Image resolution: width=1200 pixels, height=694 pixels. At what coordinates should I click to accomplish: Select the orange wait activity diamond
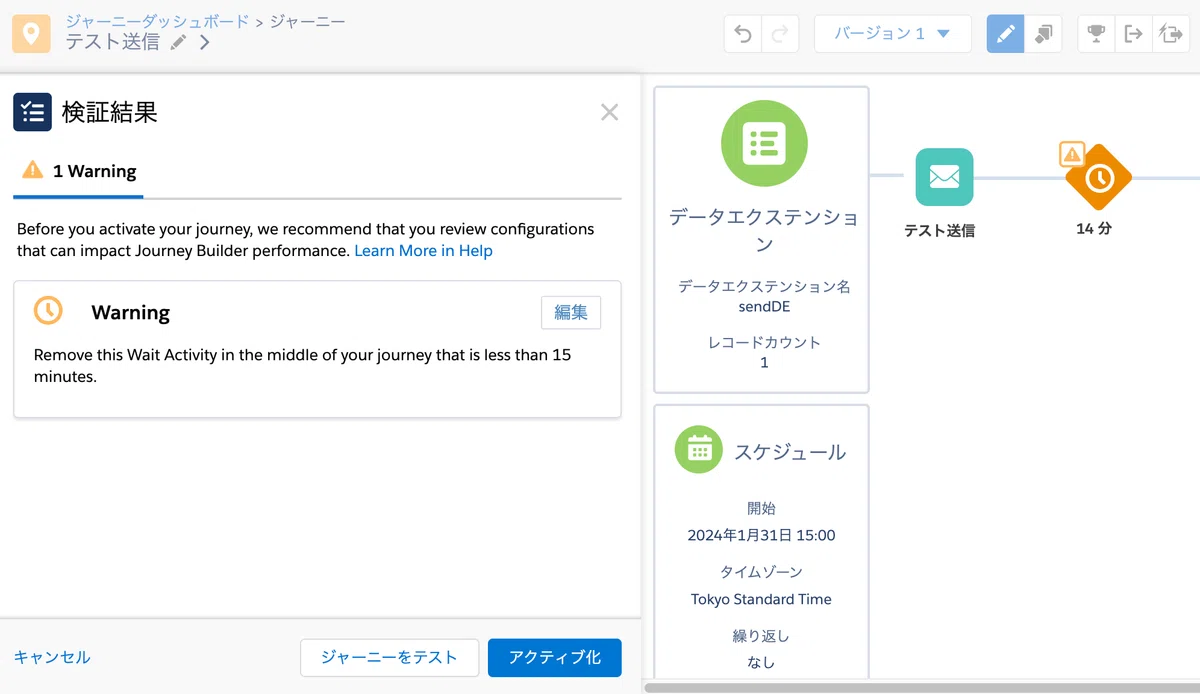(1098, 178)
